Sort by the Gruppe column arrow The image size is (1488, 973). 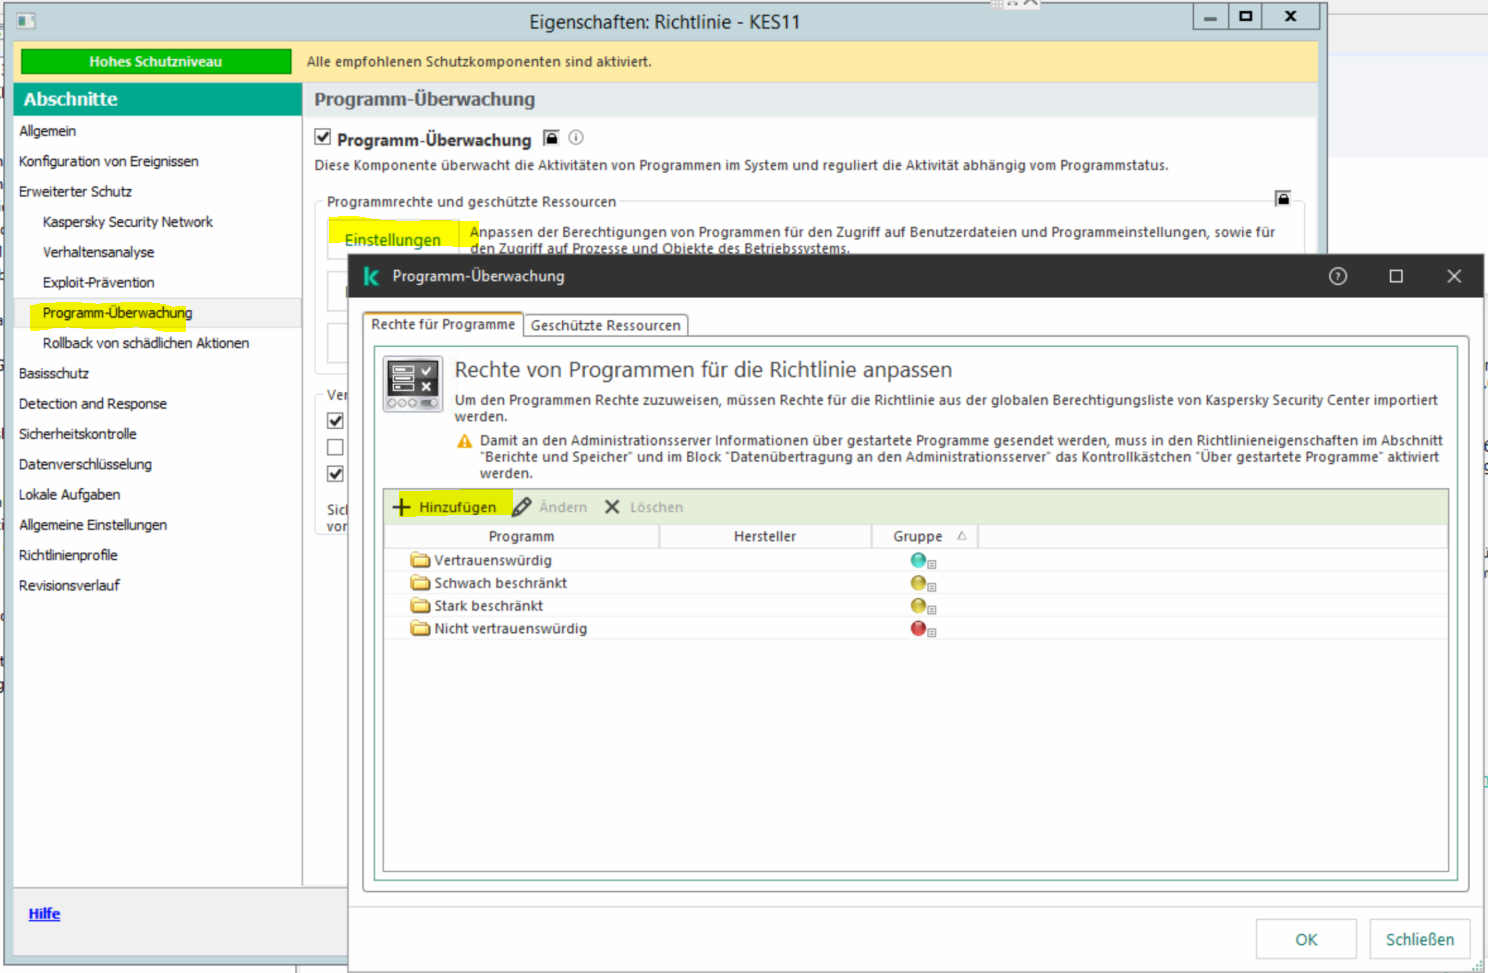click(962, 536)
